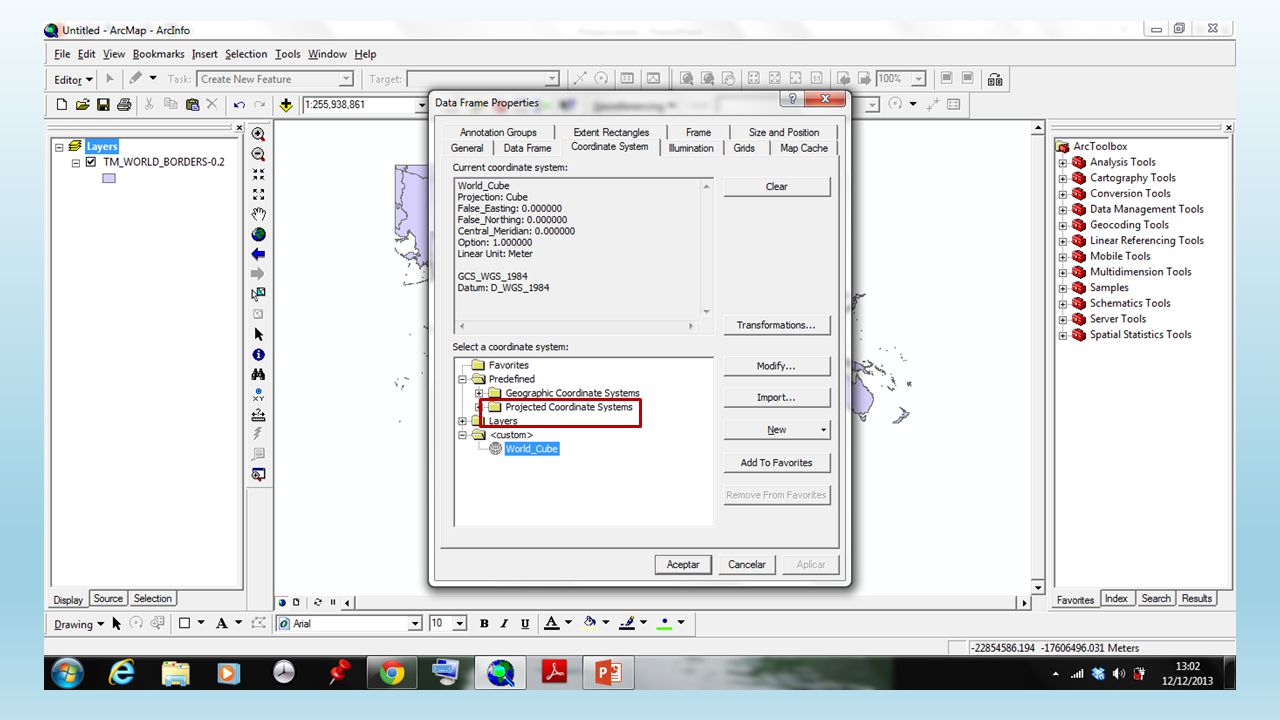
Task: Open the Bookmarks menu
Action: click(x=158, y=54)
